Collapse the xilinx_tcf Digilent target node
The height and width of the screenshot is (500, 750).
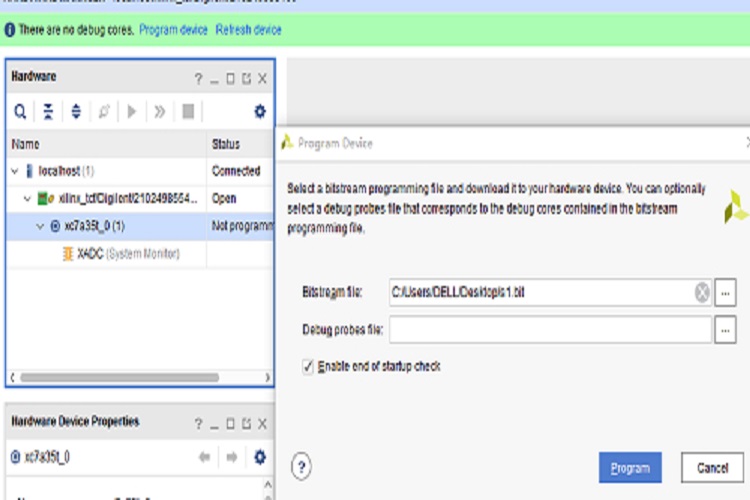28,199
